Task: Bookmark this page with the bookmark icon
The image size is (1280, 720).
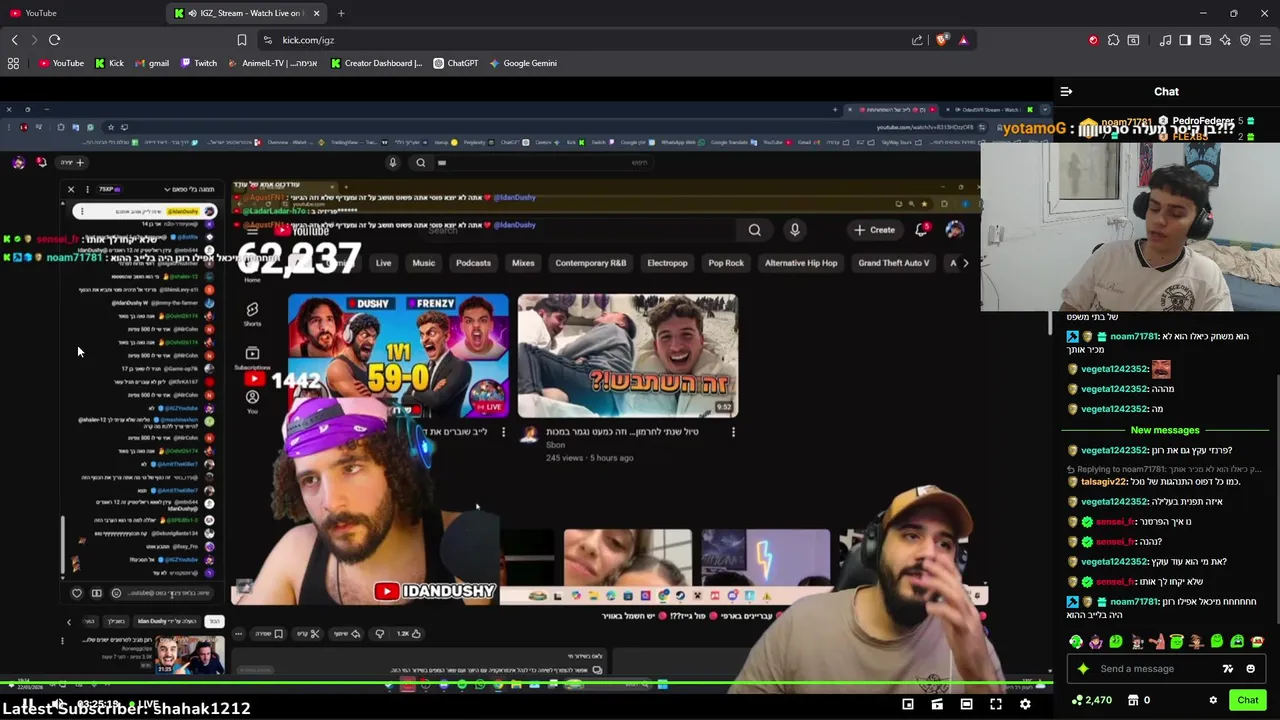Action: tap(242, 40)
